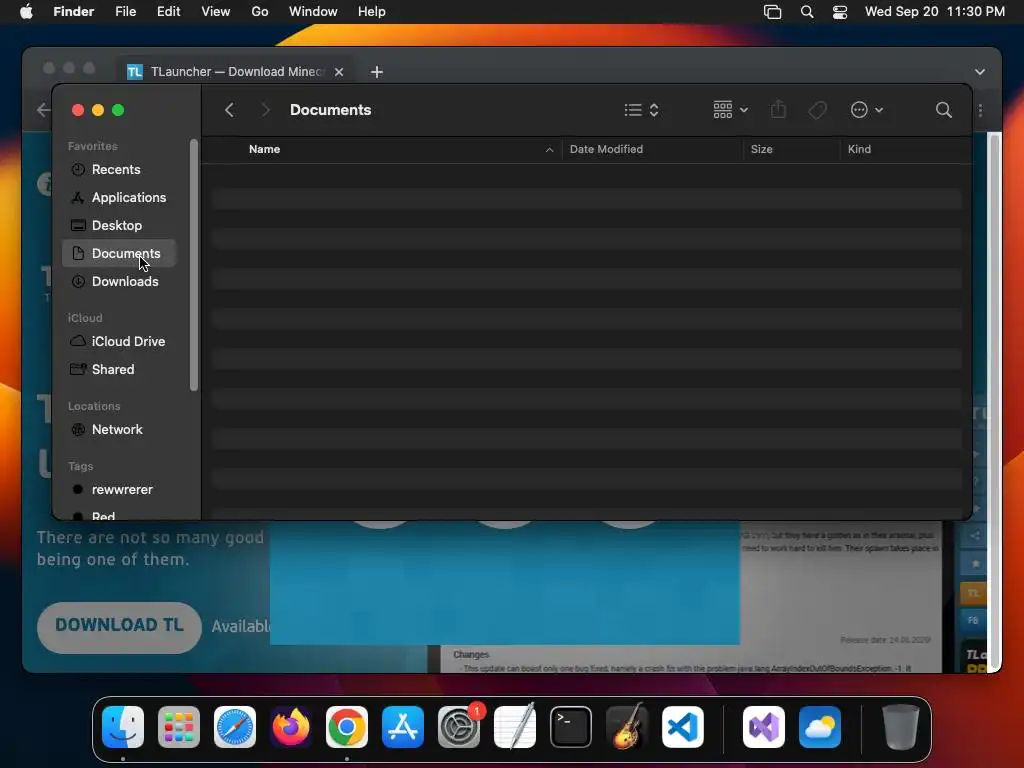Open Google Chrome from Dock
Screen dimensions: 1024x768
(x=347, y=727)
